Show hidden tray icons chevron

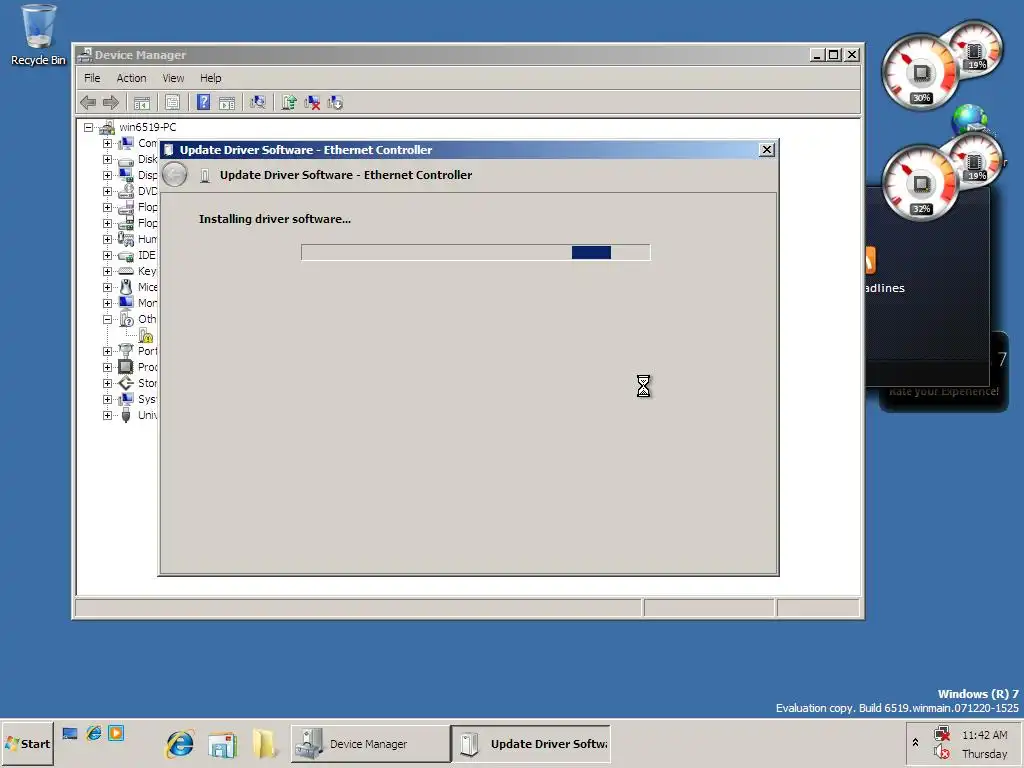(x=916, y=743)
